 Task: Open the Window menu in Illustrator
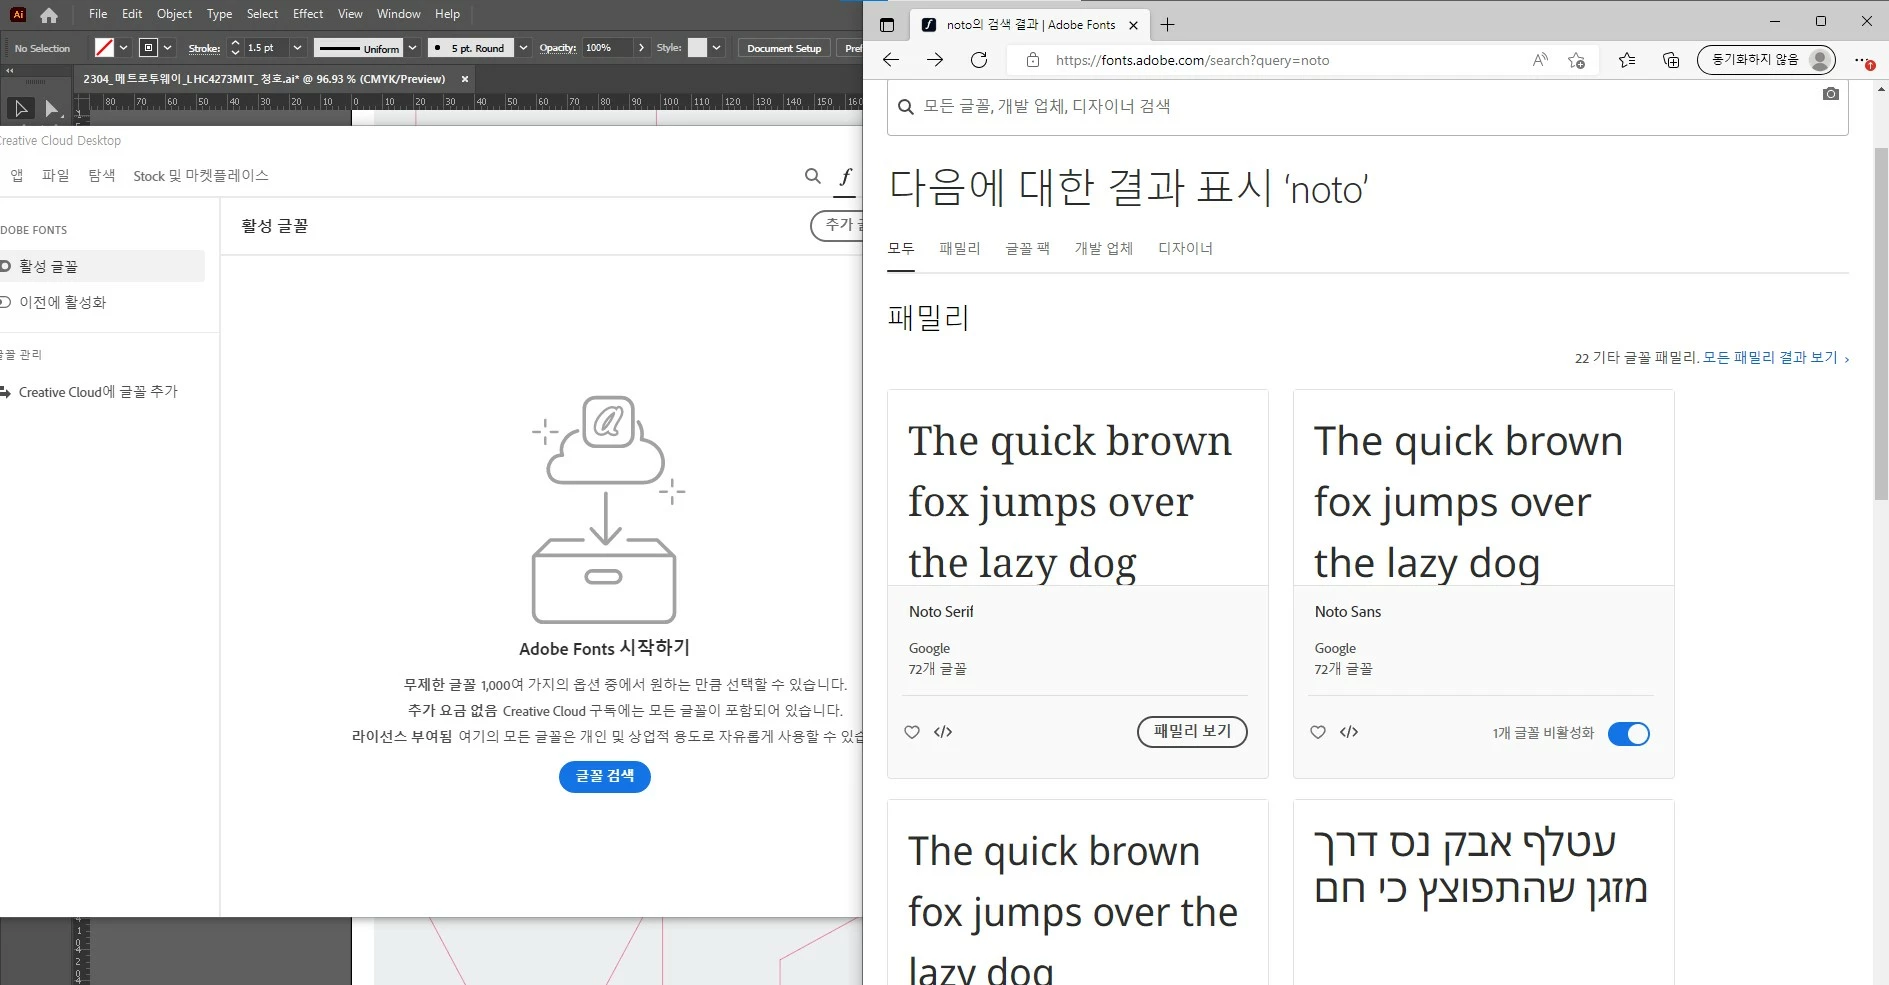(399, 14)
